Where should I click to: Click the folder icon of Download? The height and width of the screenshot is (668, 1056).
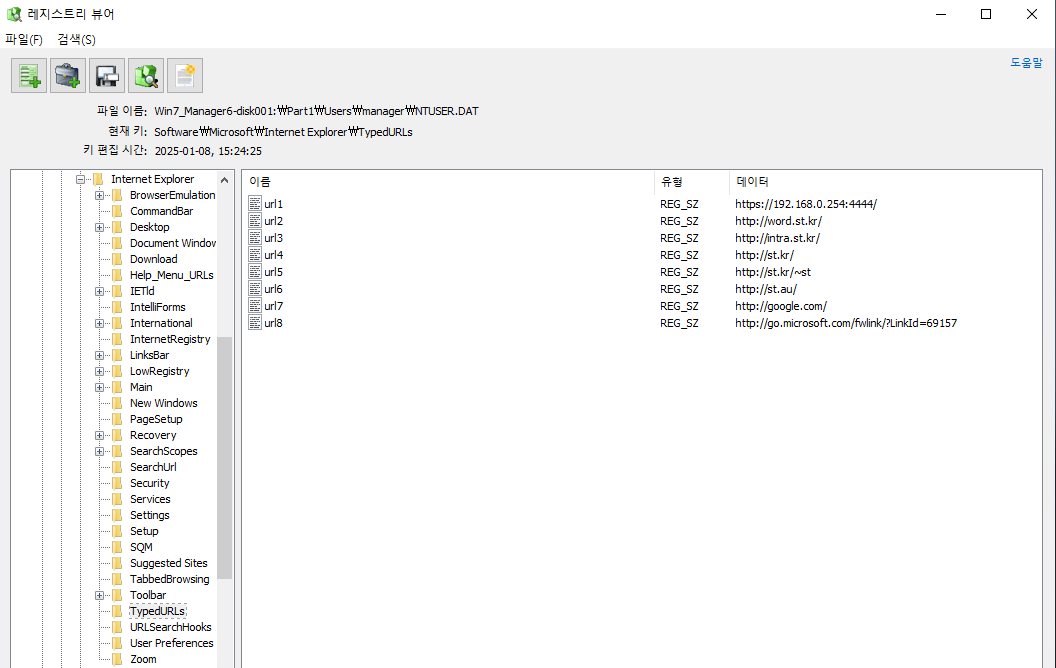tap(117, 259)
